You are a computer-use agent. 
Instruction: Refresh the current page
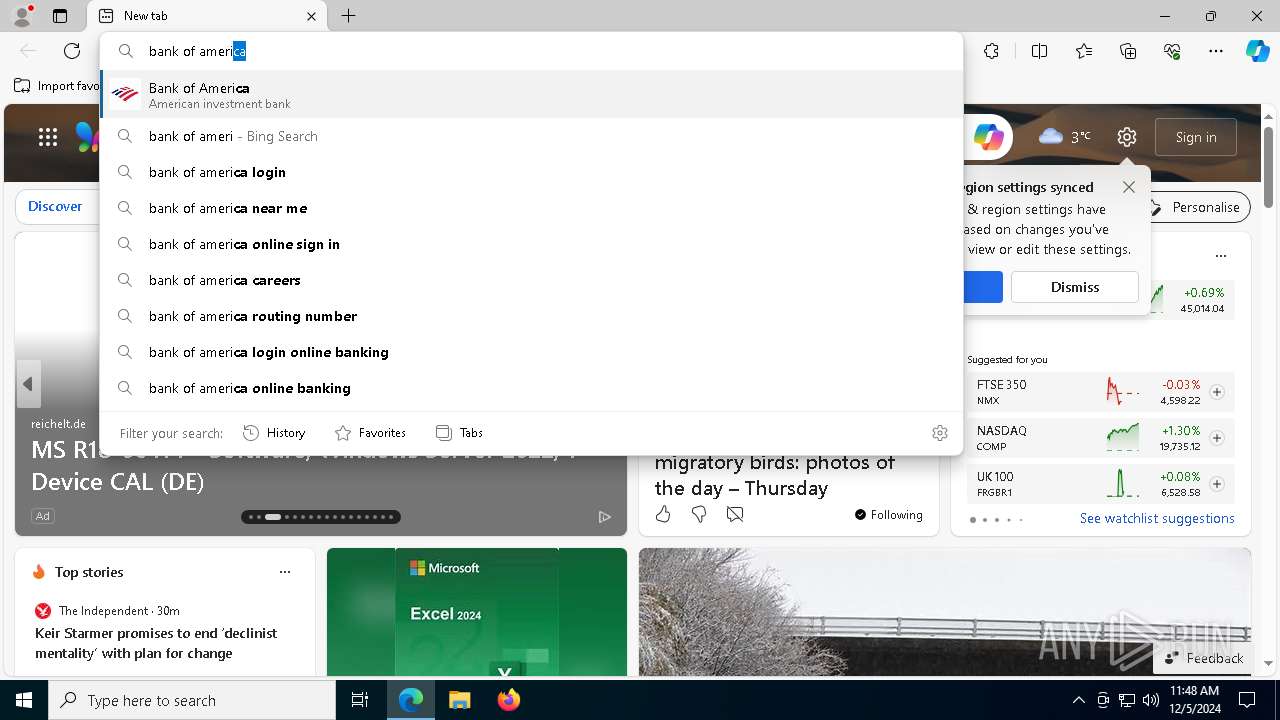72,51
